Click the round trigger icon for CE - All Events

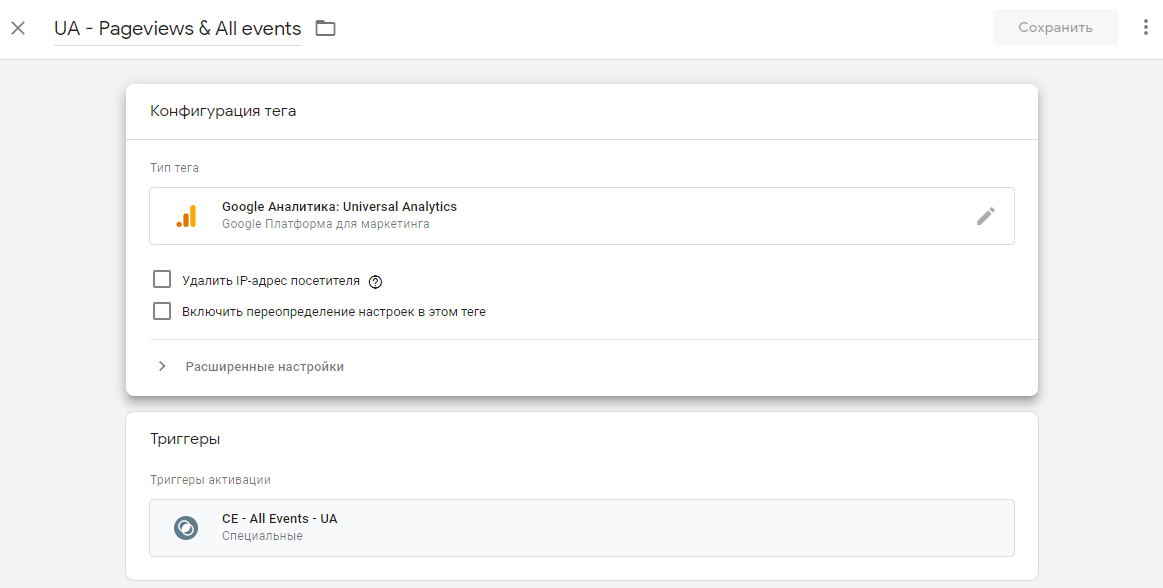click(186, 528)
